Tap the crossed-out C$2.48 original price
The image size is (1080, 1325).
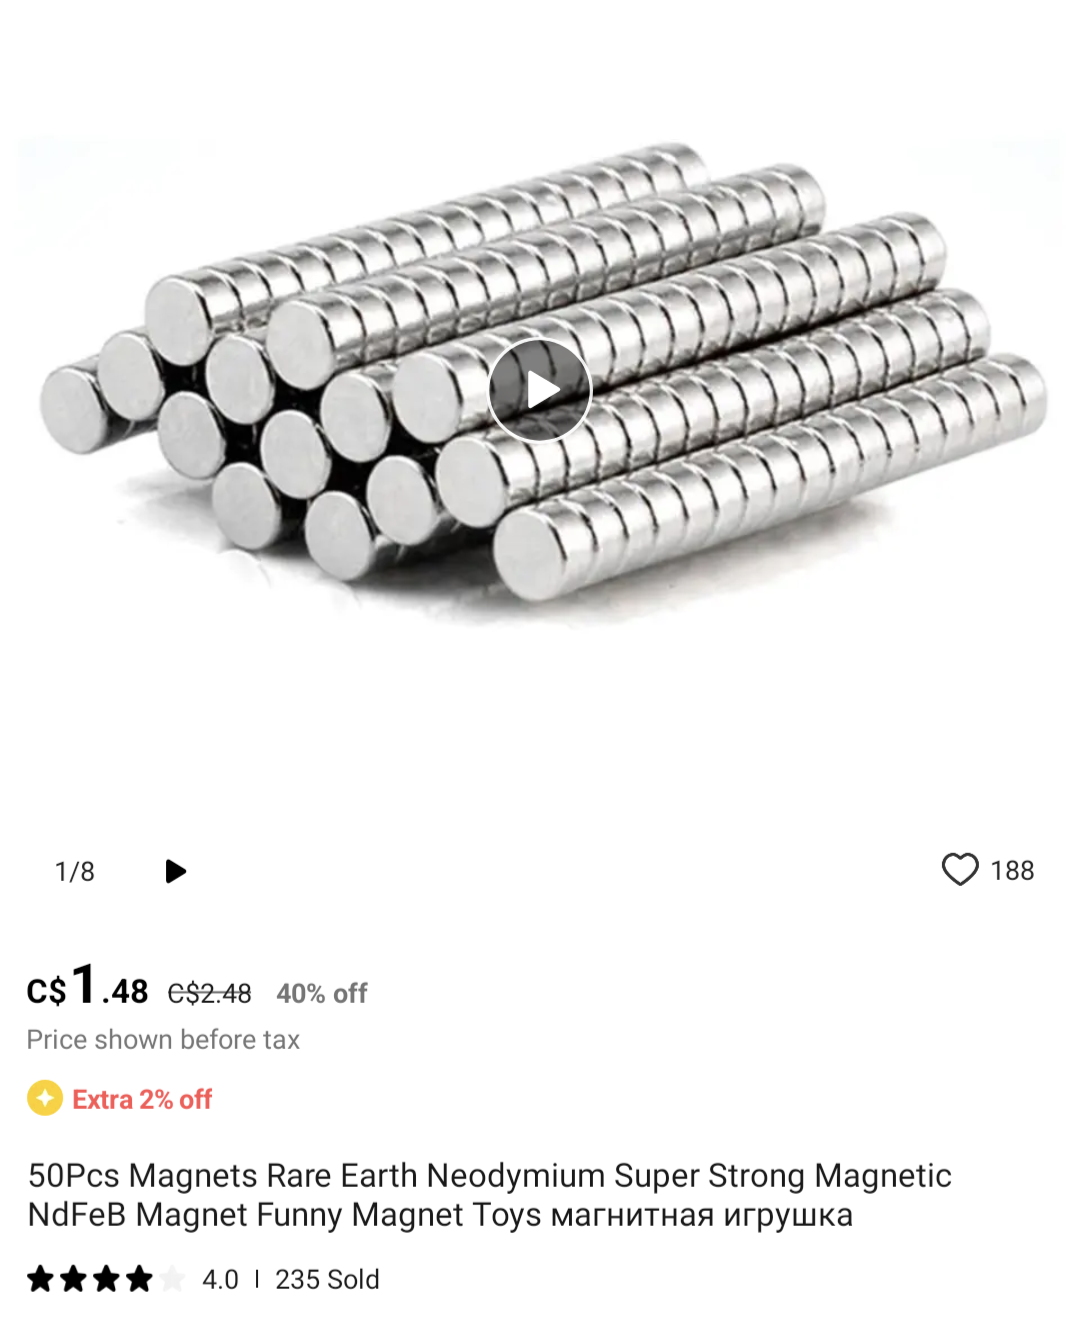209,993
